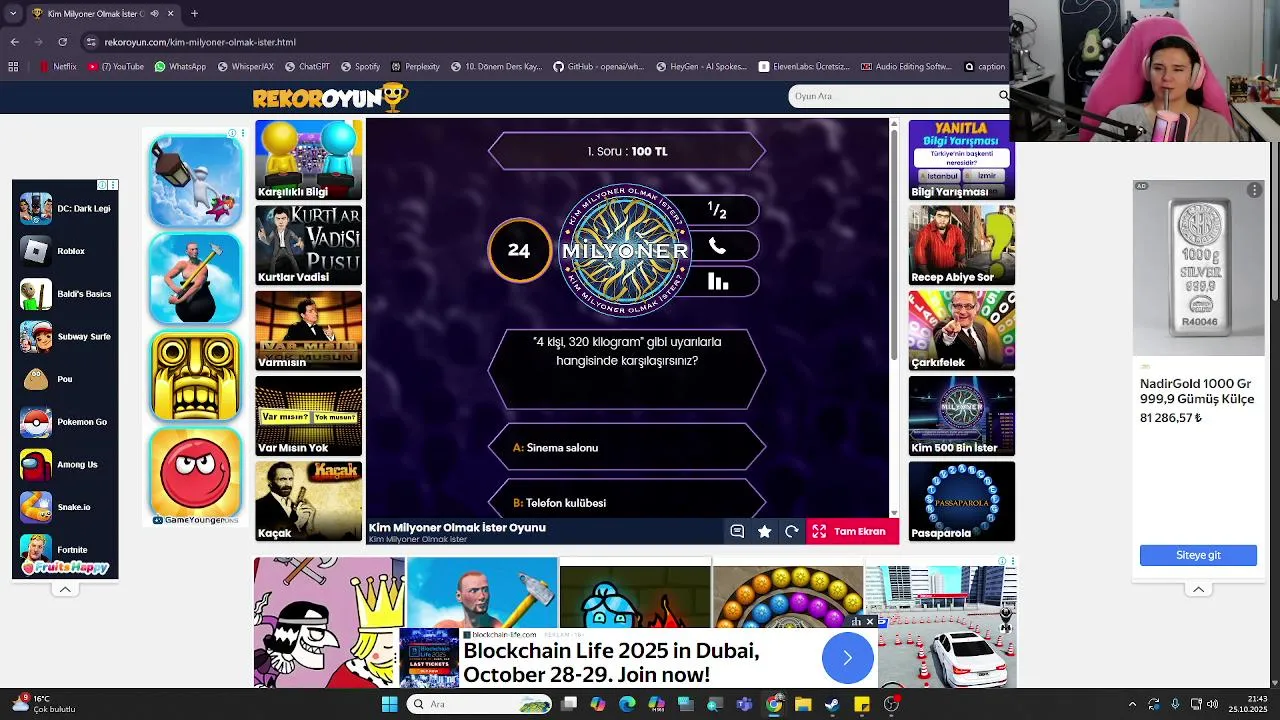Open the Perplexity bookmark

coord(416,67)
